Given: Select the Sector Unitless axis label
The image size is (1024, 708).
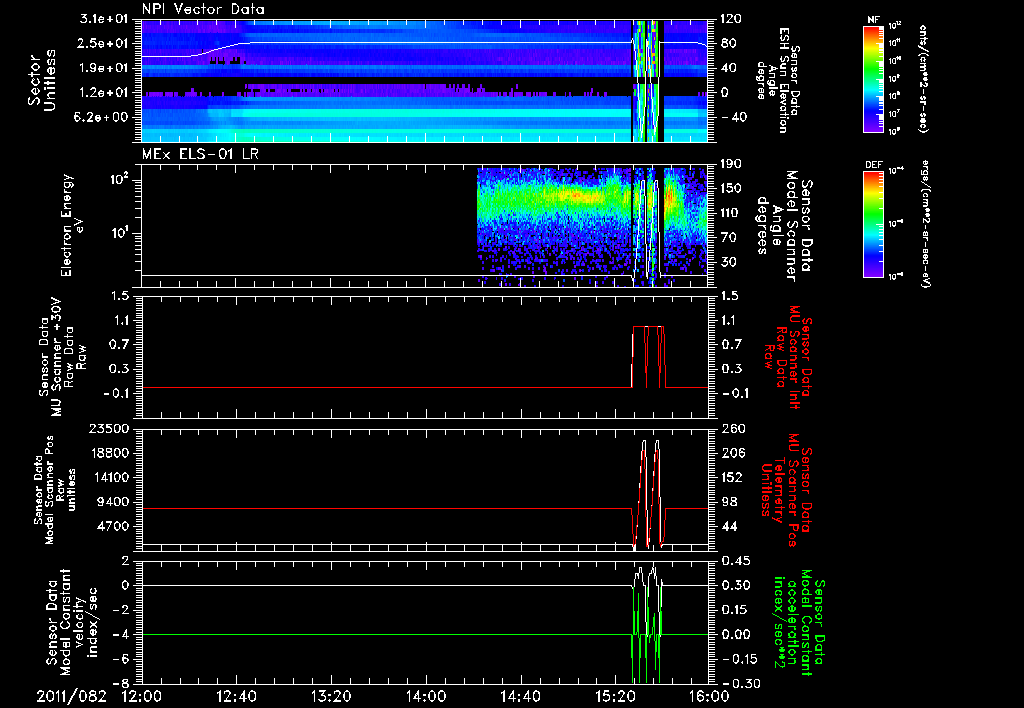Looking at the screenshot, I should pyautogui.click(x=41, y=80).
